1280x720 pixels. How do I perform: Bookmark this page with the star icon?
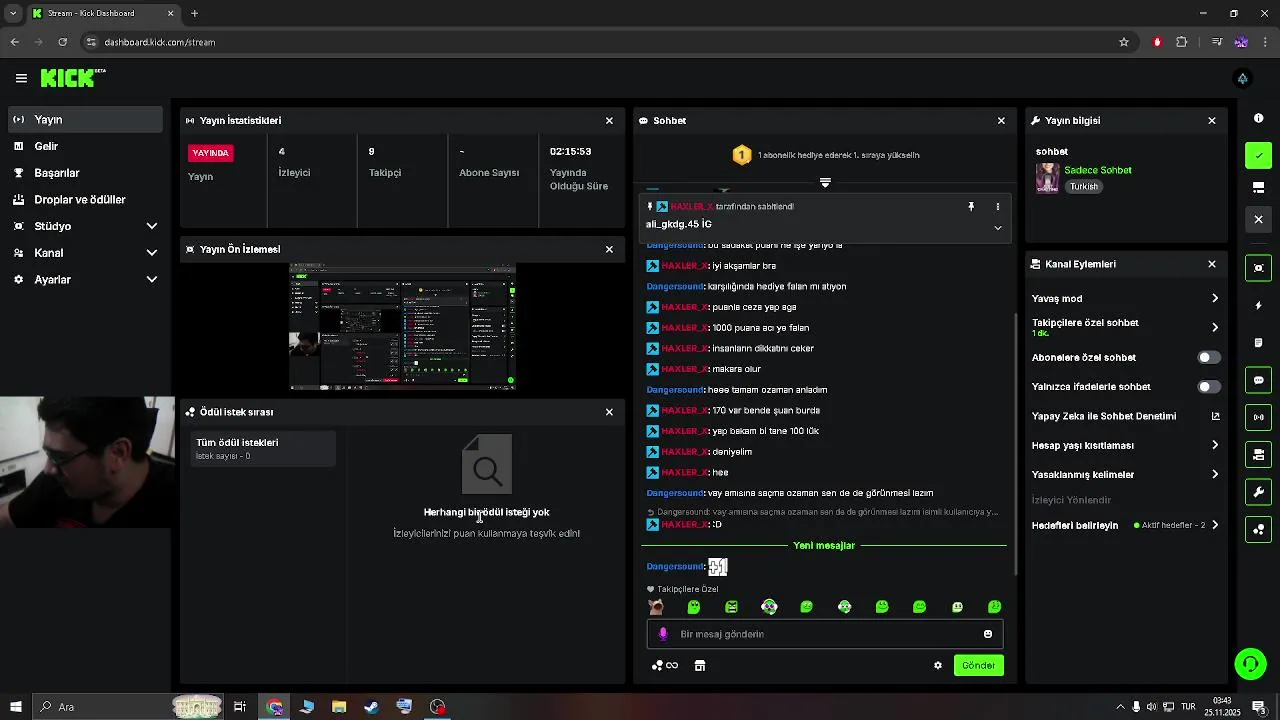(x=1124, y=42)
